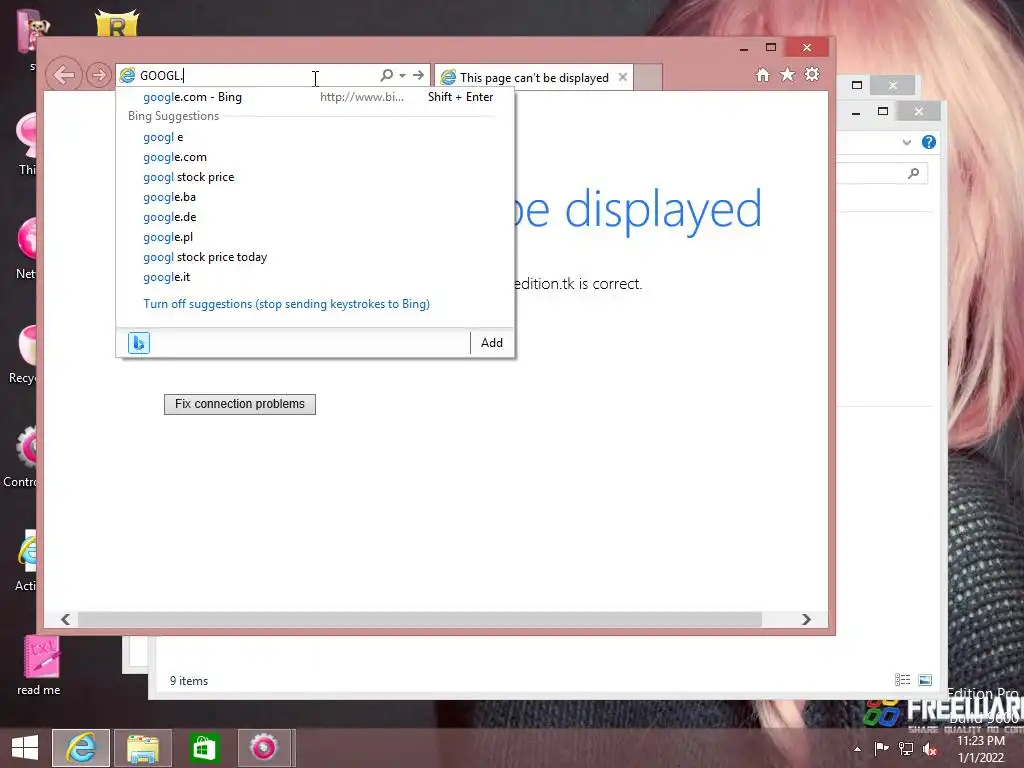Click Internet Explorer taskbar icon
1024x768 pixels.
point(81,748)
